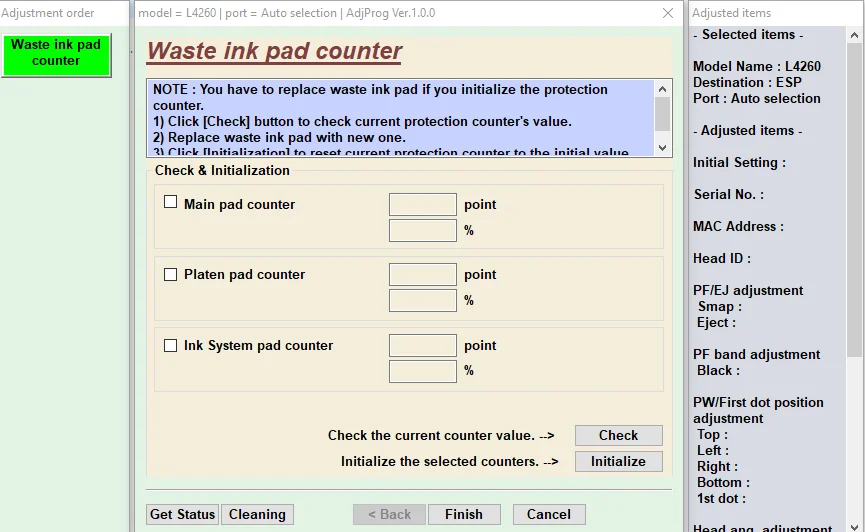Click the 'Smap :' entry
The image size is (865, 532).
[719, 306]
